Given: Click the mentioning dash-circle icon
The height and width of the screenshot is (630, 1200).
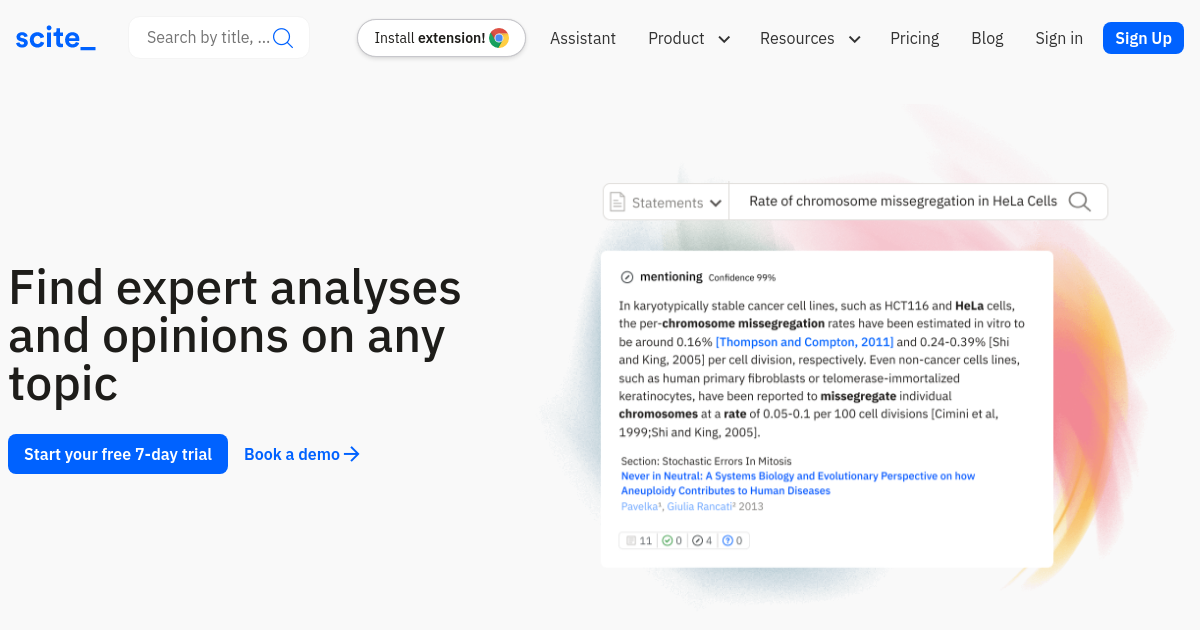Looking at the screenshot, I should tap(627, 277).
